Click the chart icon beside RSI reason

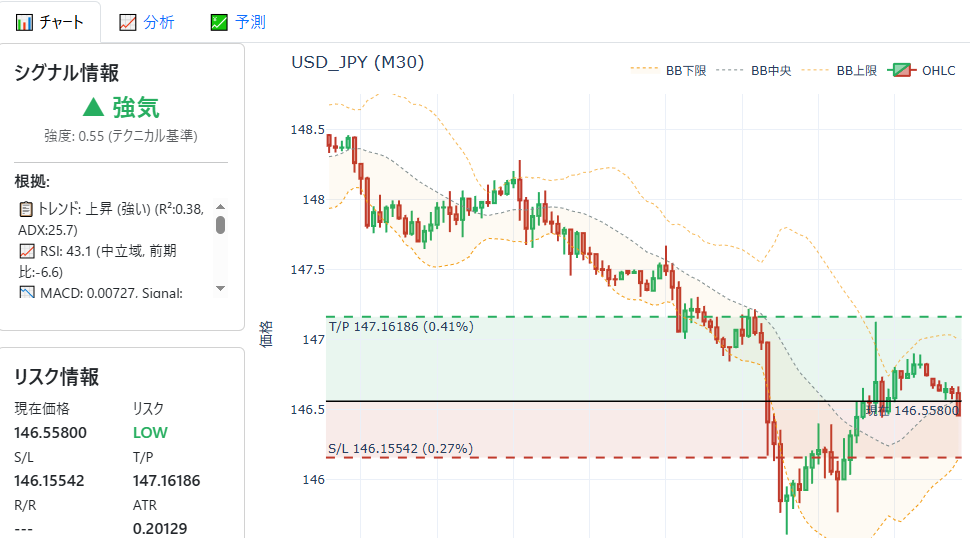[26, 251]
